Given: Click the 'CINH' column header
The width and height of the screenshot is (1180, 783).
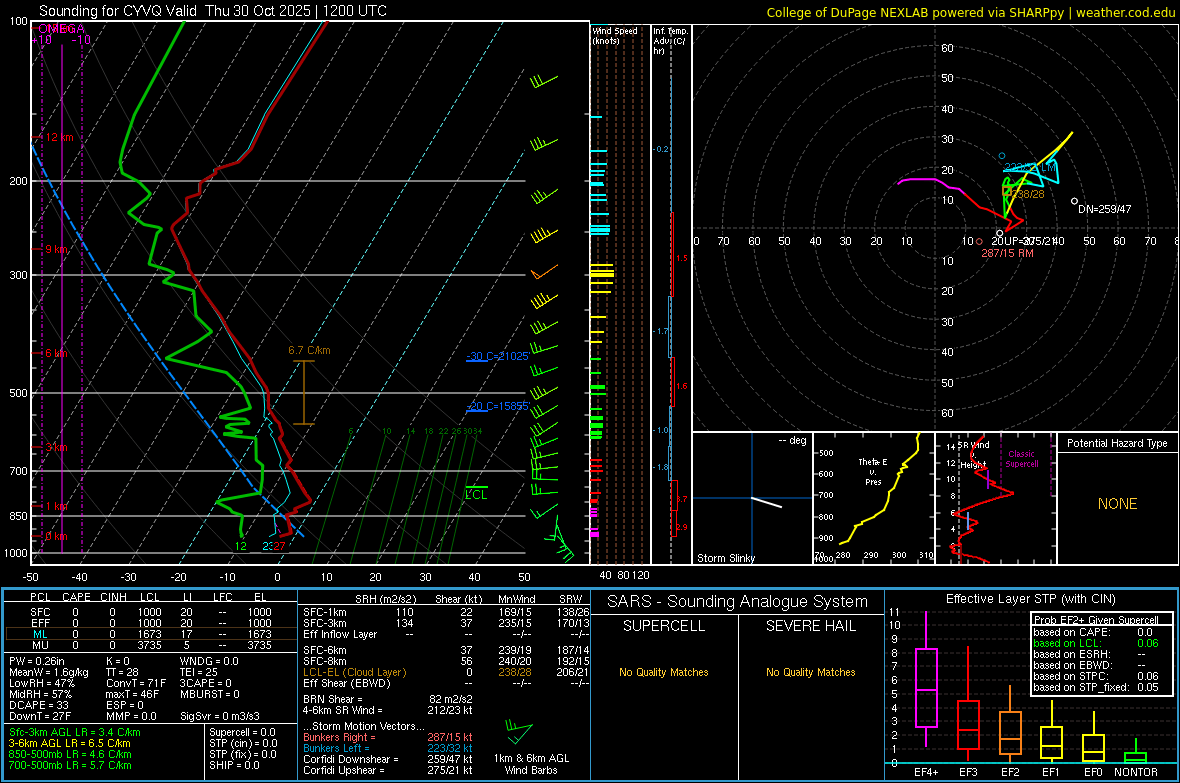Looking at the screenshot, I should pos(114,597).
